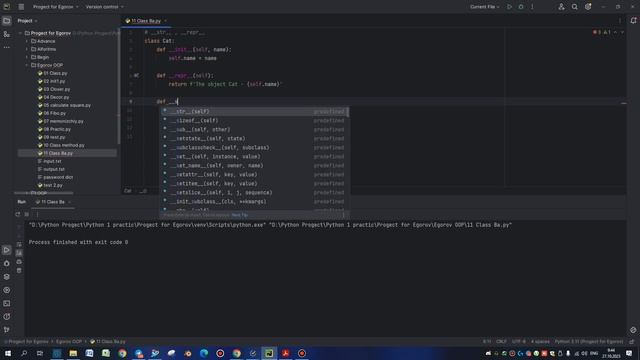Open Project for Egorov project dropdown

click(56, 7)
